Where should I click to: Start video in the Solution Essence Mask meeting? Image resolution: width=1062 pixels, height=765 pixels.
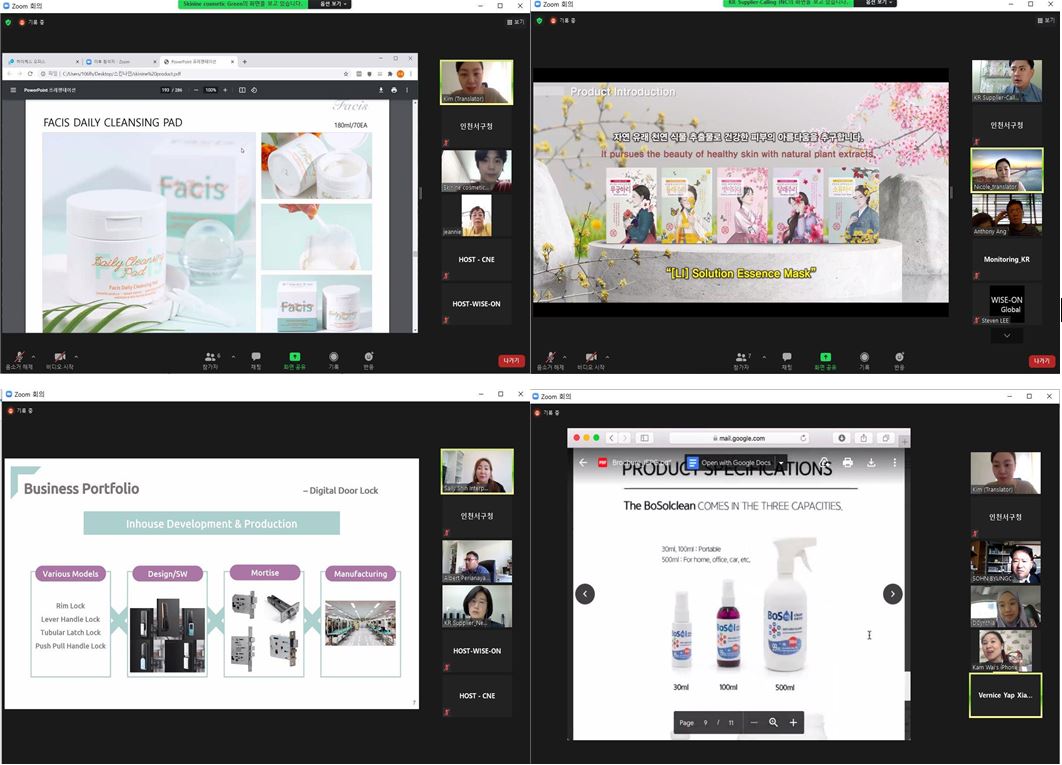(590, 359)
